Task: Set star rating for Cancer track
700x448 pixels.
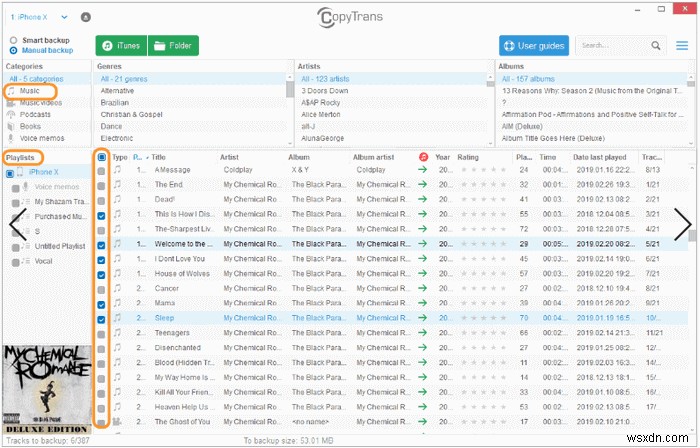Action: (x=483, y=288)
